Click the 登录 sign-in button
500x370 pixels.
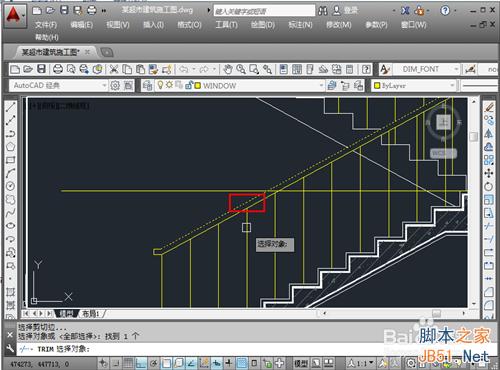point(351,11)
